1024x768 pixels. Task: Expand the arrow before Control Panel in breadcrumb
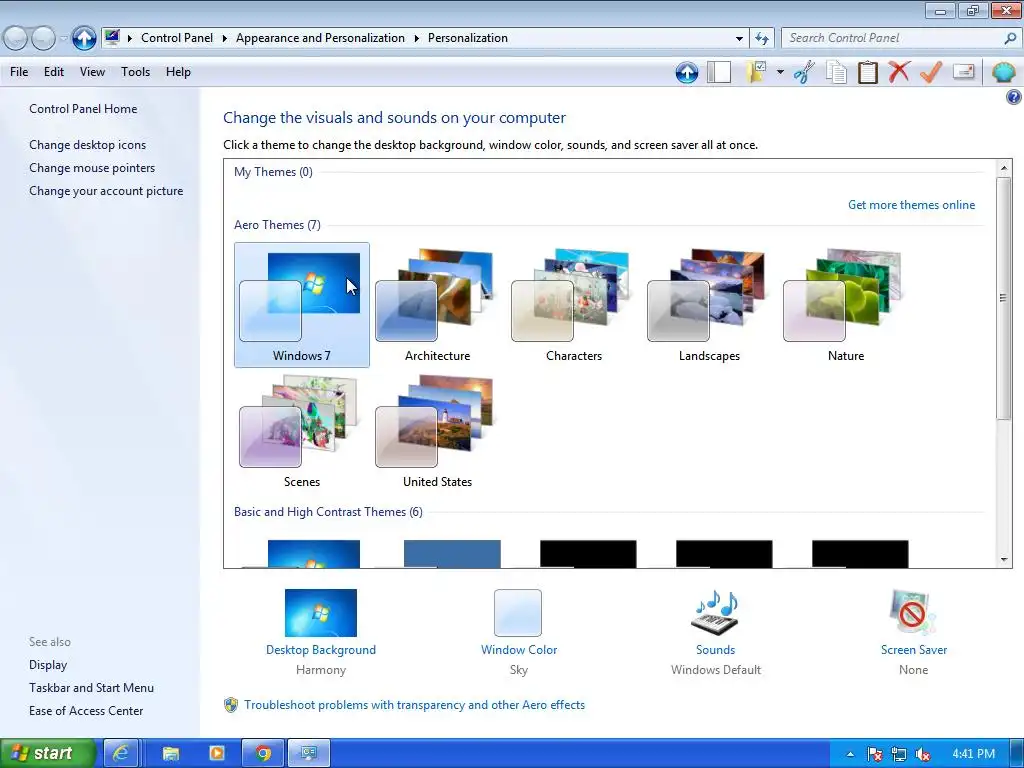coord(129,39)
